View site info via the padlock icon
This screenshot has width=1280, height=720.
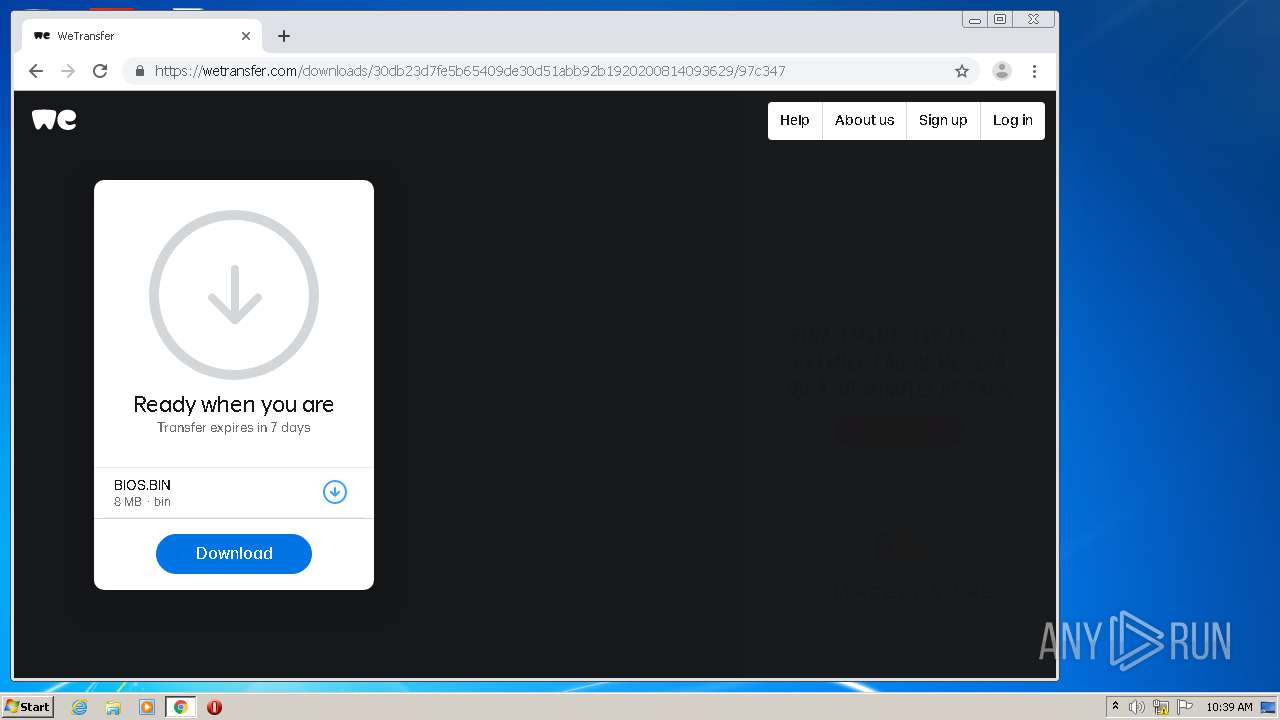pyautogui.click(x=139, y=71)
